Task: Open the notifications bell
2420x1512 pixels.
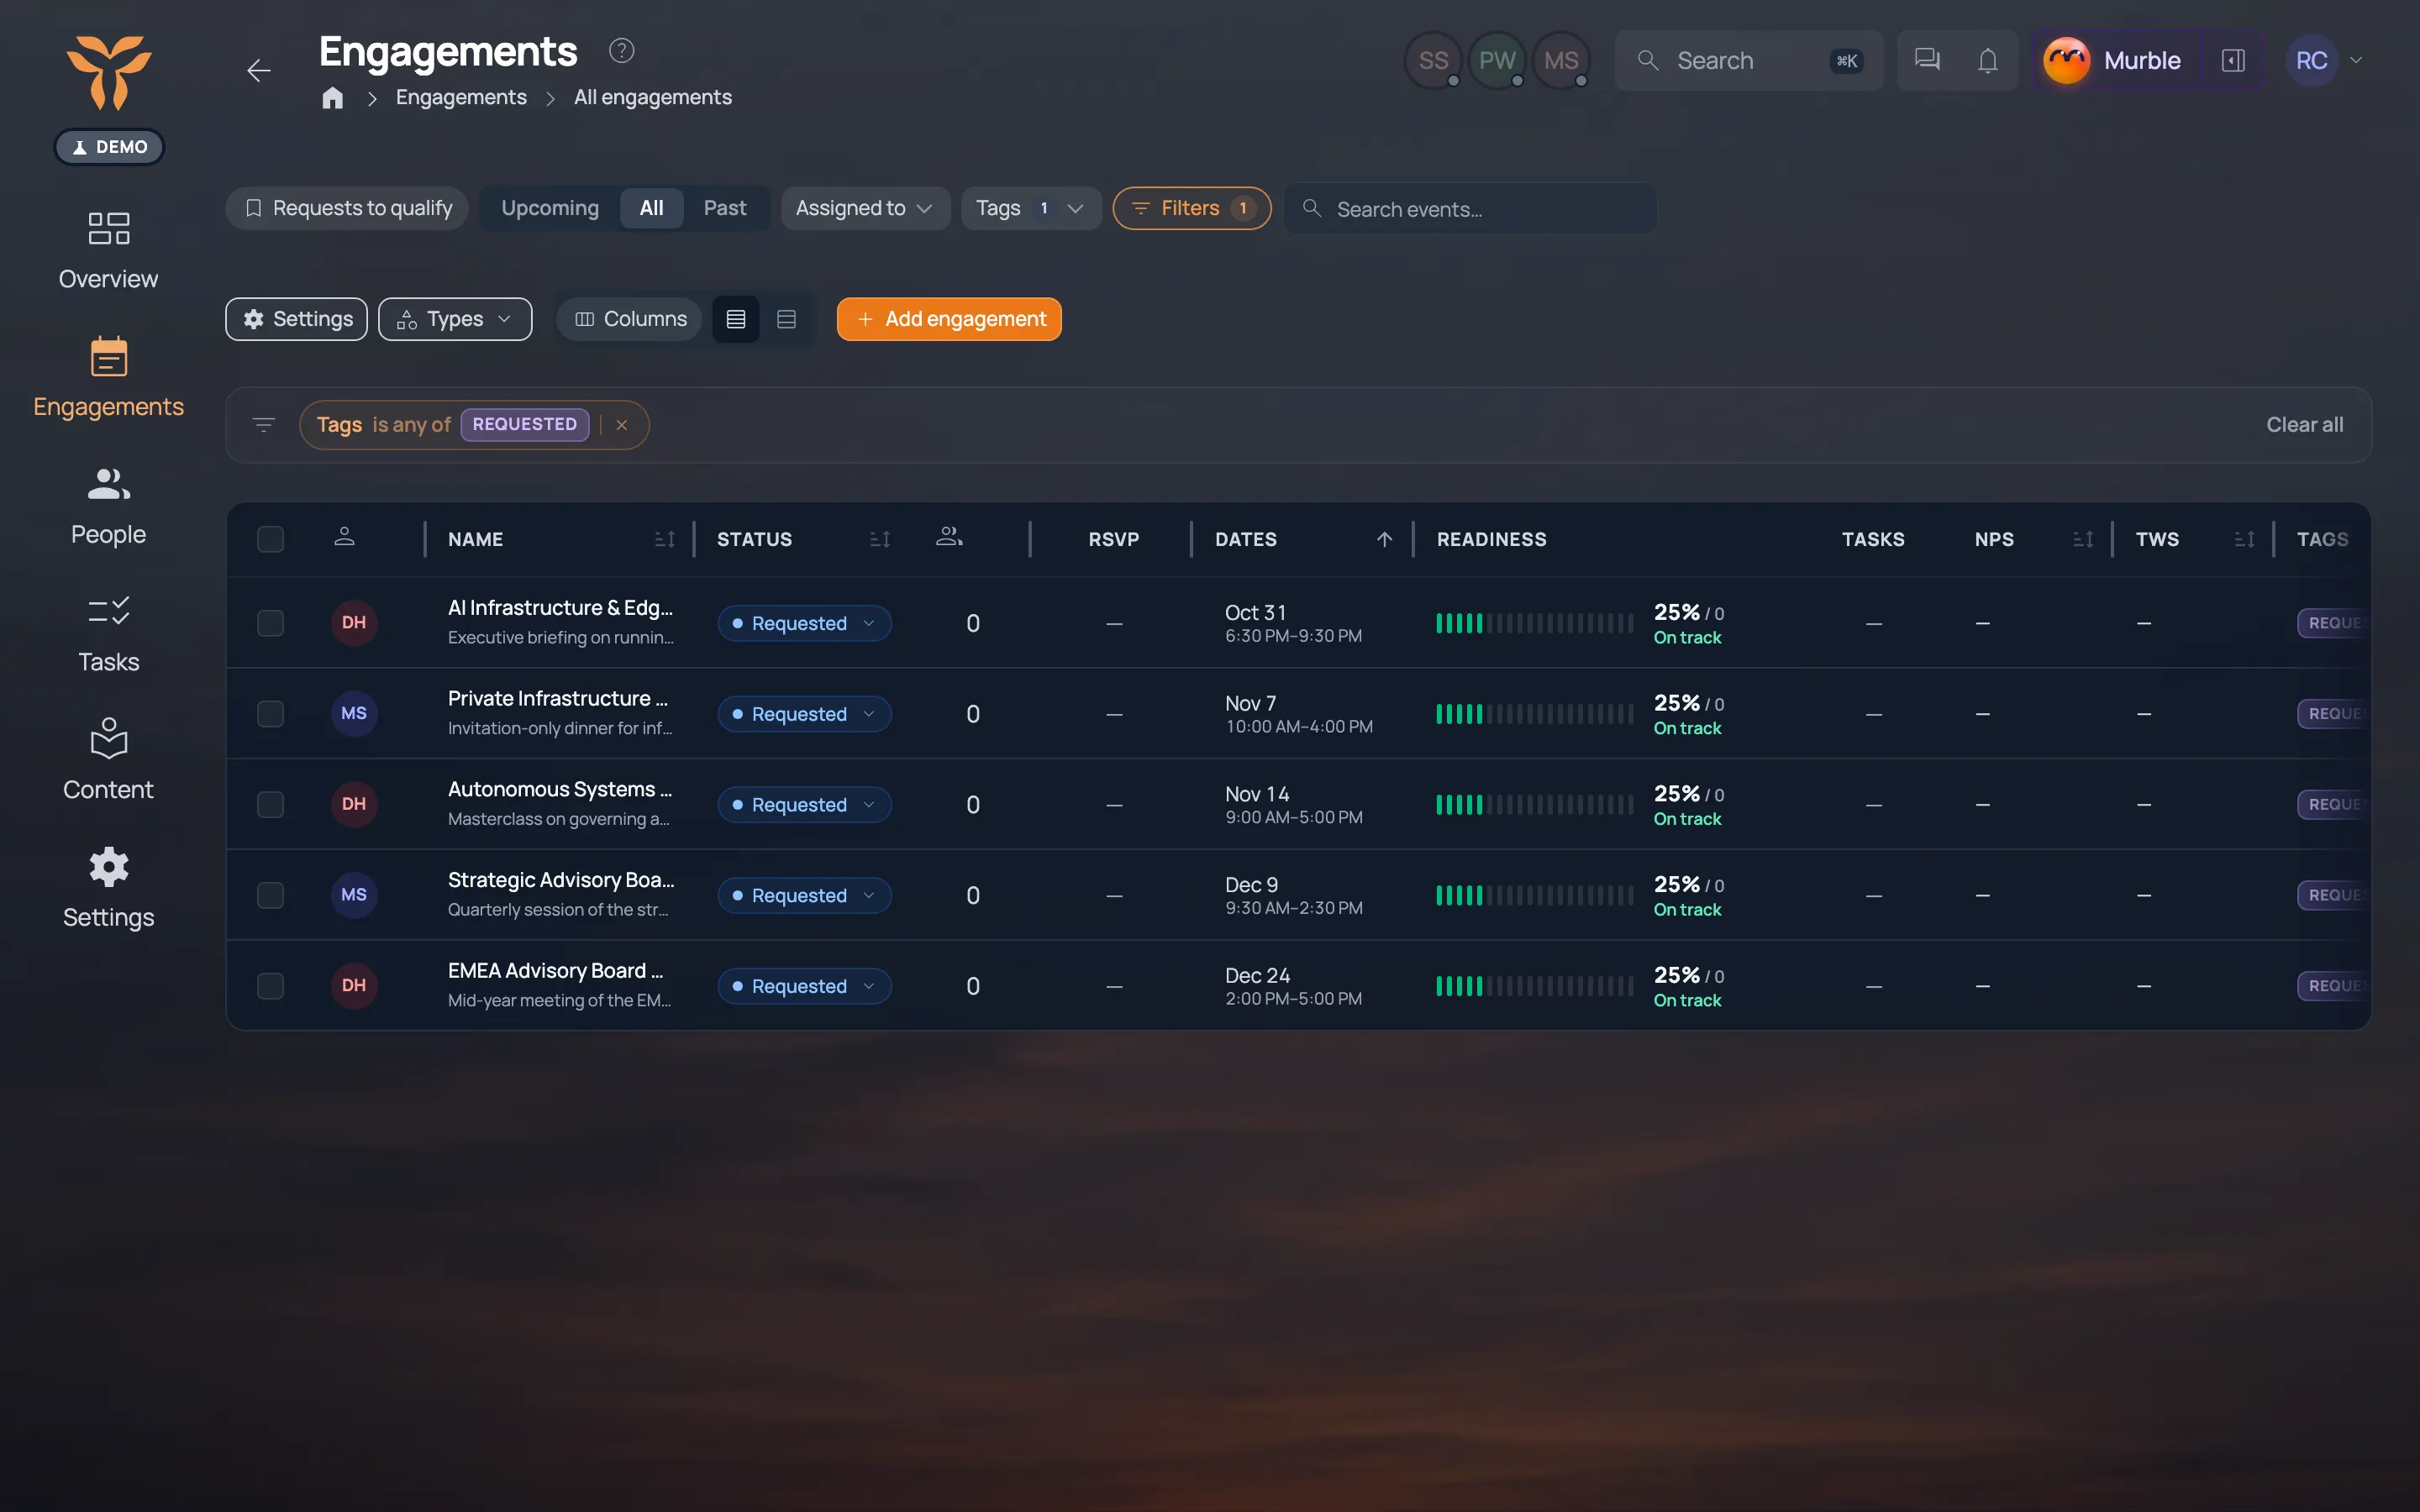Action: 1987,60
